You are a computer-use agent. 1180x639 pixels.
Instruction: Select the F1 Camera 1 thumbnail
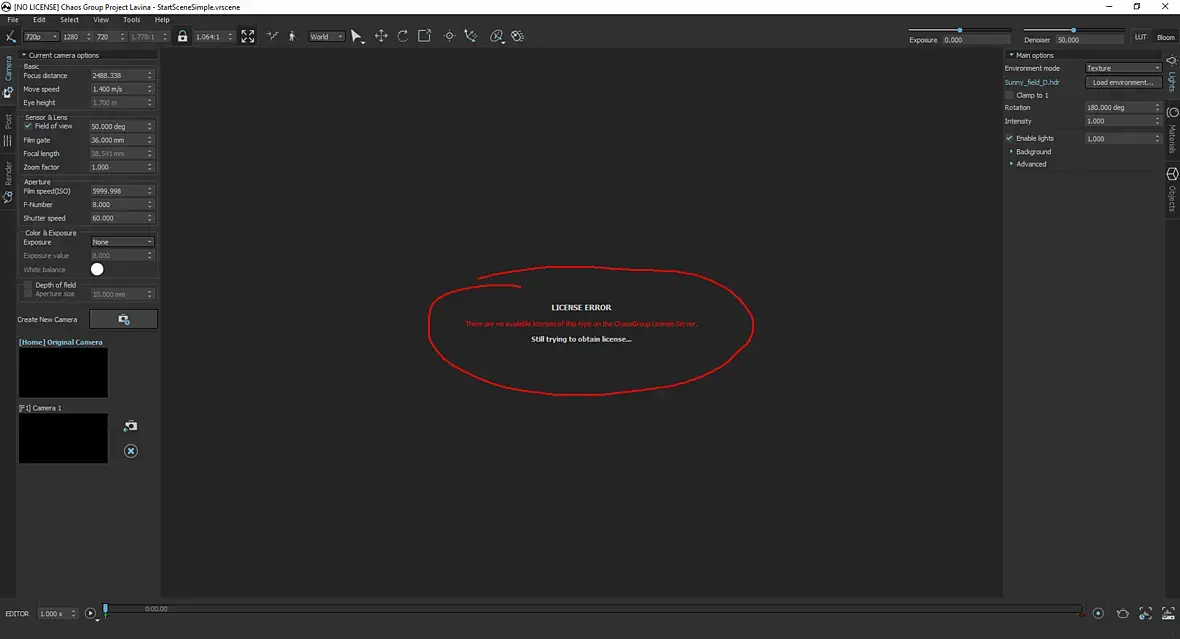point(63,438)
